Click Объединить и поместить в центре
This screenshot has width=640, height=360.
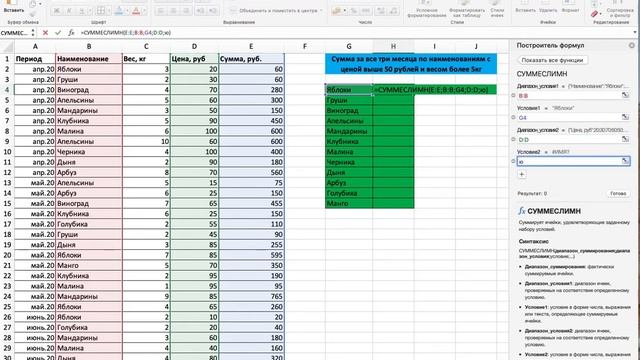pyautogui.click(x=276, y=11)
